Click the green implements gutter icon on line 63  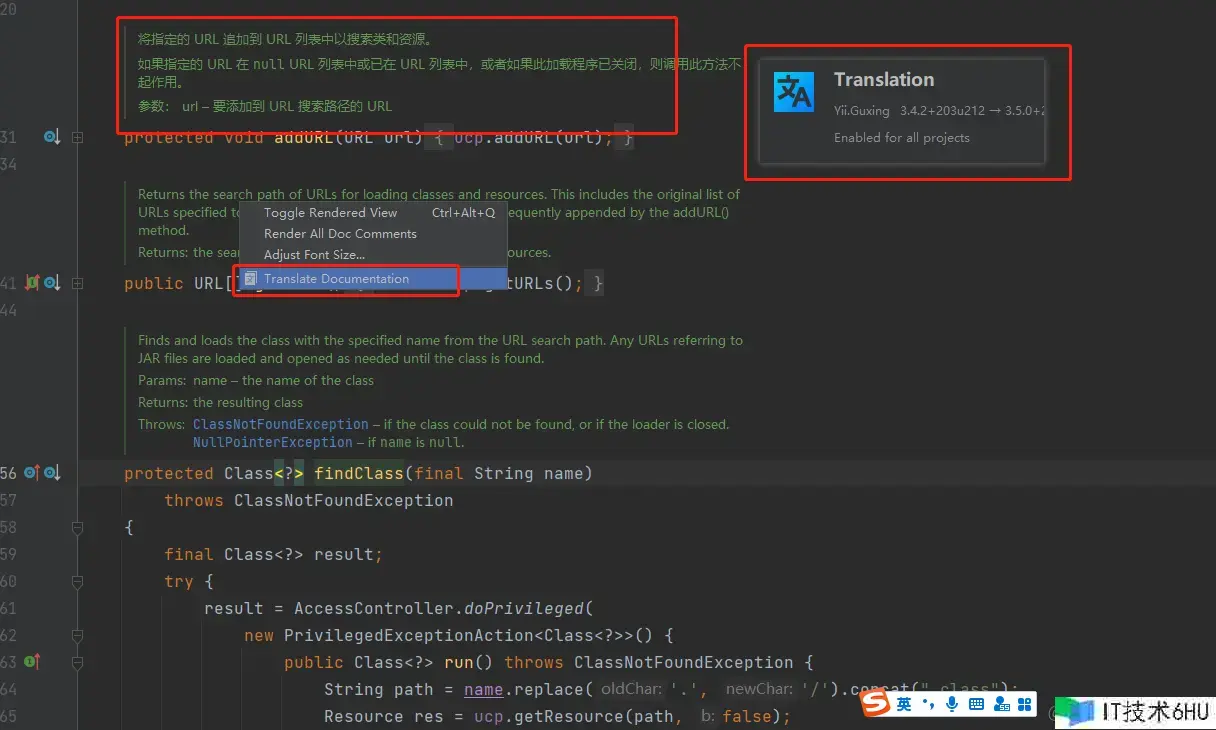32,661
